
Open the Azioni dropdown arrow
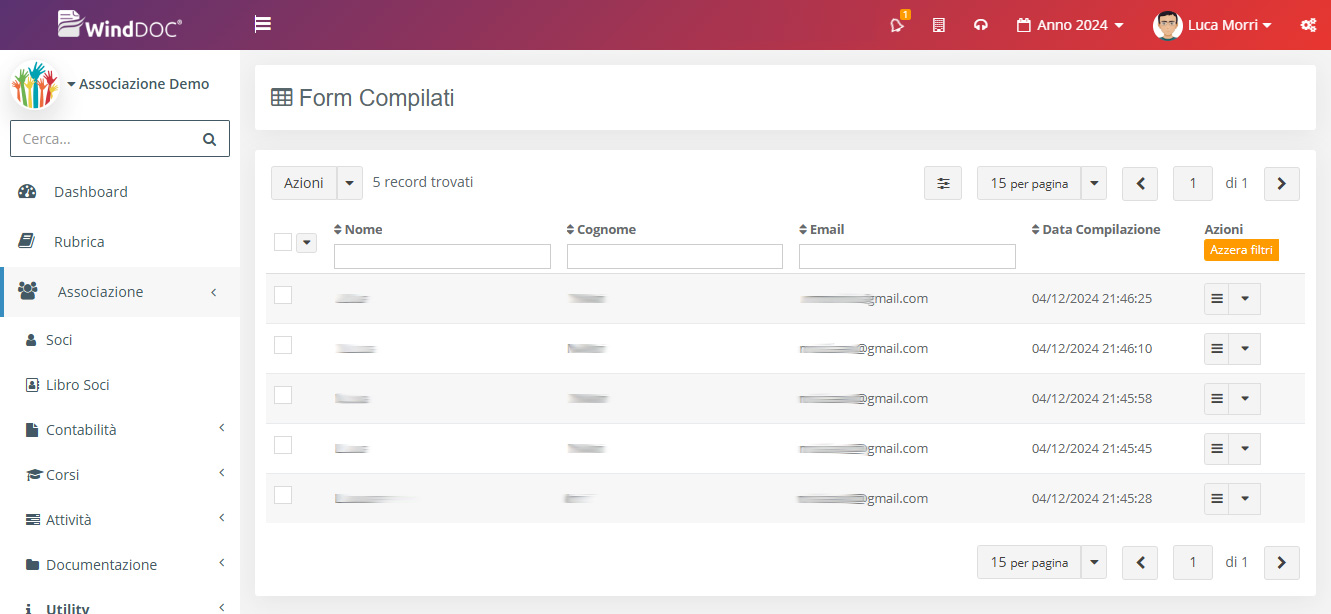pos(350,183)
